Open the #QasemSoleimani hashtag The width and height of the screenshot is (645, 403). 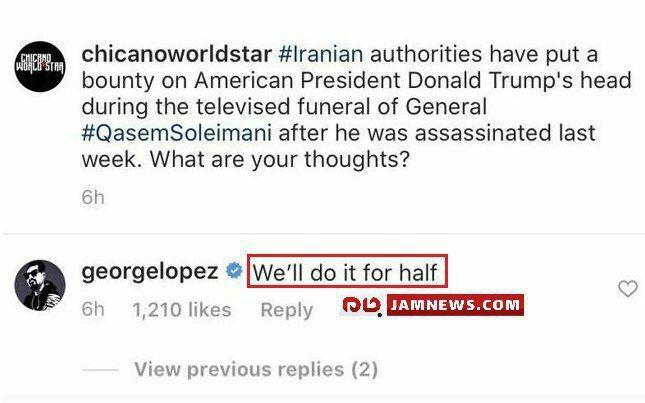(177, 133)
